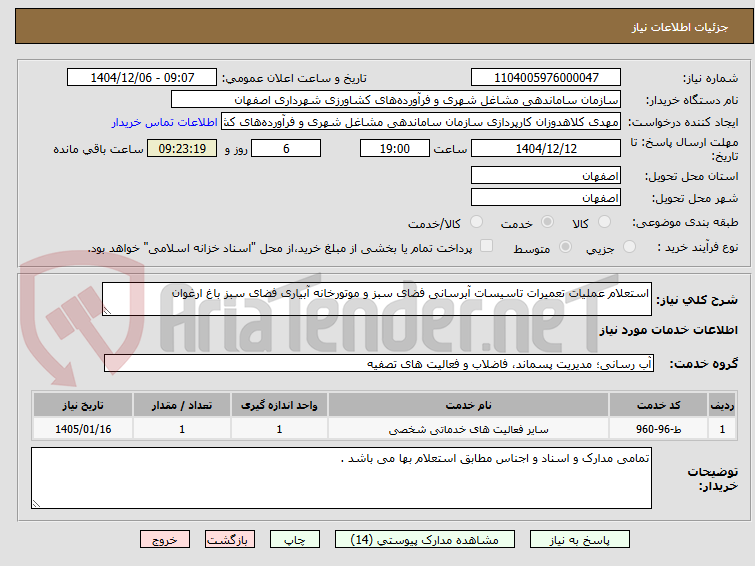This screenshot has width=755, height=566.
Task: Click the توضیحات خریدار text area
Action: coord(341,478)
